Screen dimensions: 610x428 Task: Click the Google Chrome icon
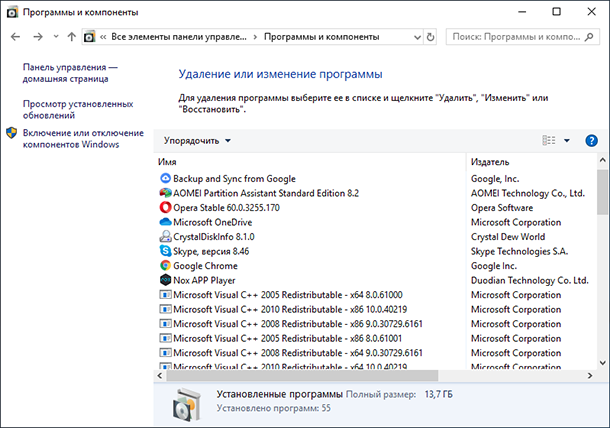165,265
